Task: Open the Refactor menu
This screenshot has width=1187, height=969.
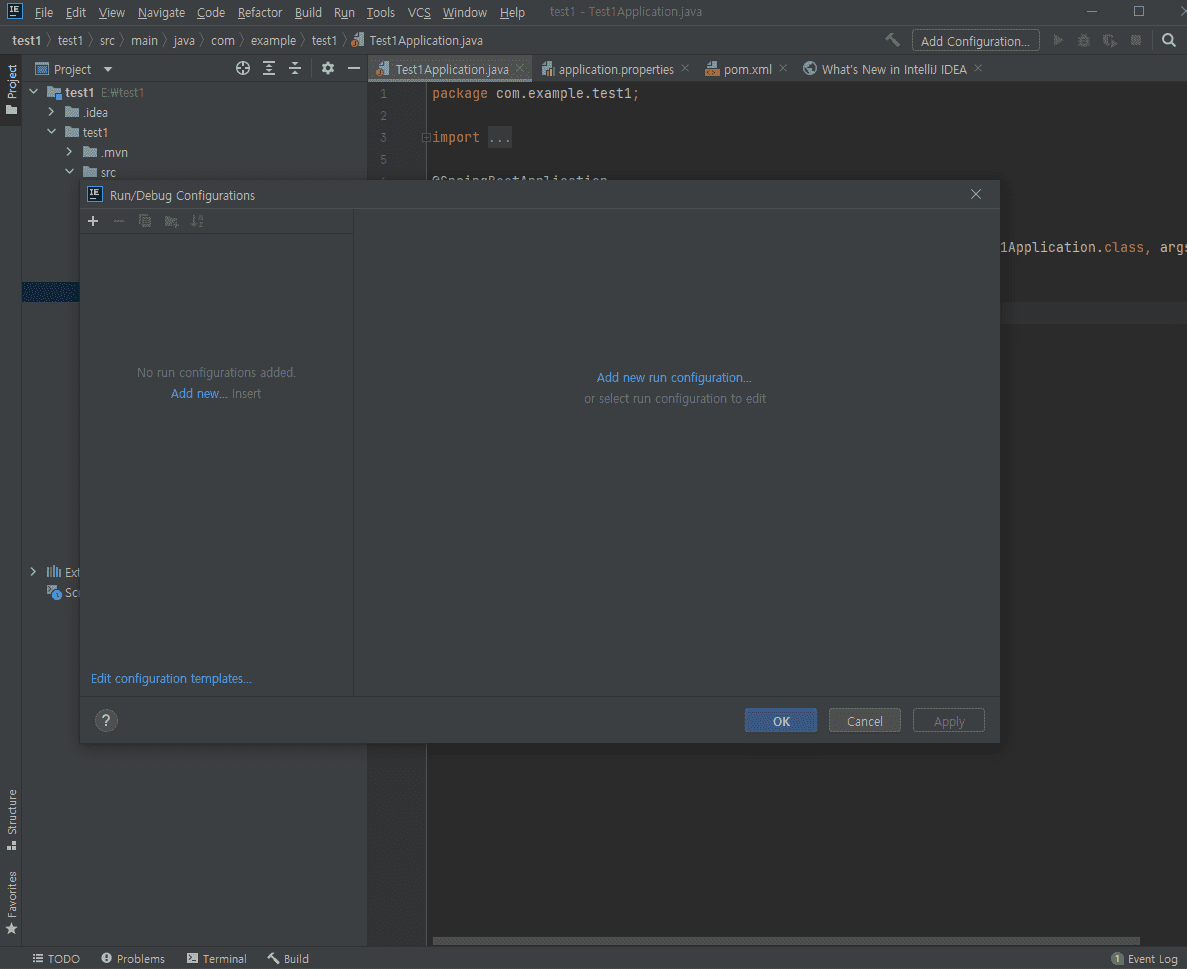Action: (260, 13)
